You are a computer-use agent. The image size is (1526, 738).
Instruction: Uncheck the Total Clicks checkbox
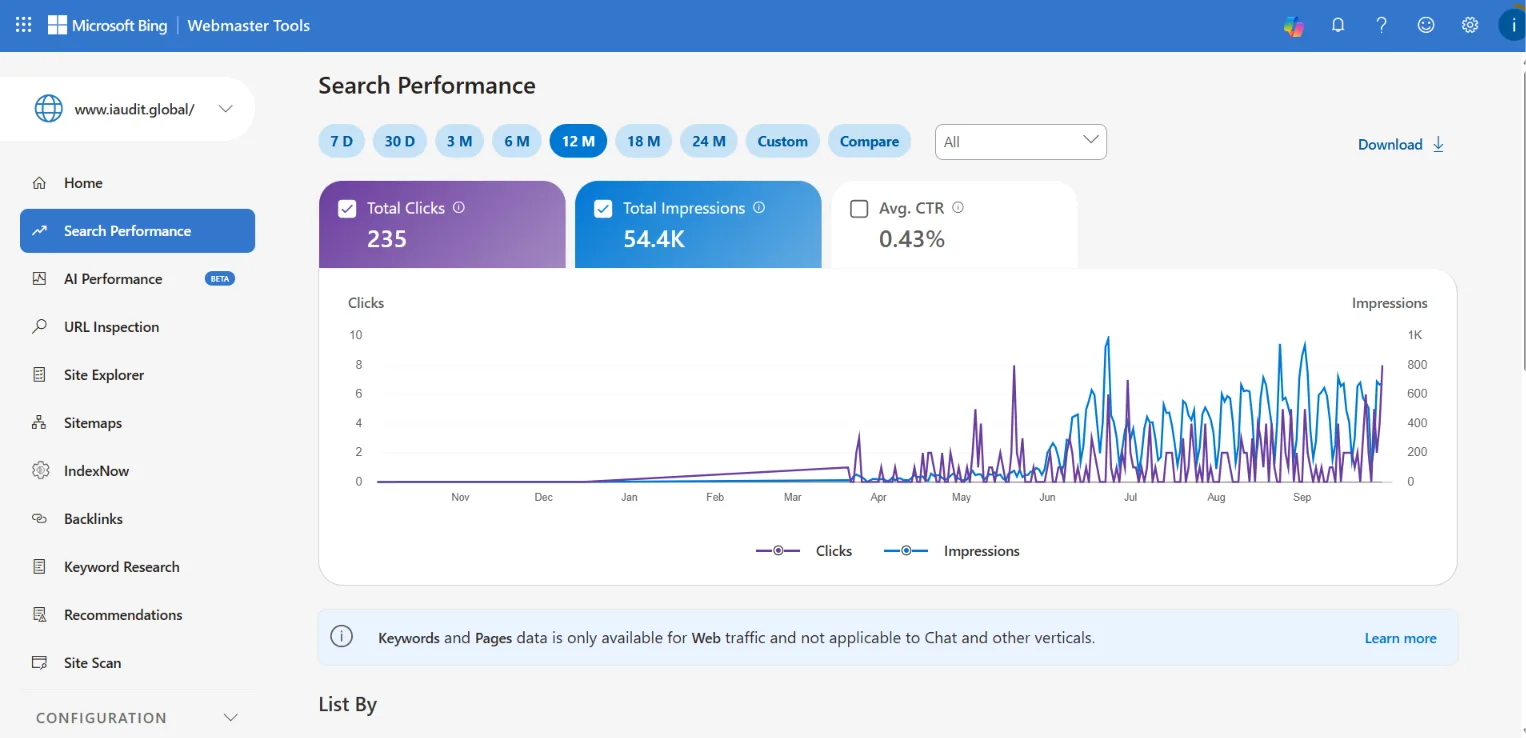[x=347, y=209]
